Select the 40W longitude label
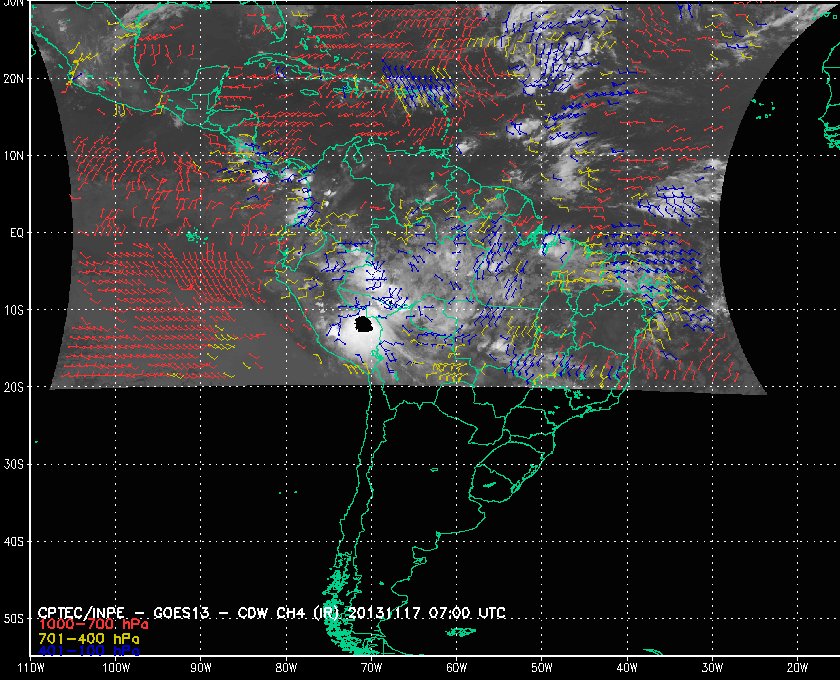This screenshot has height=680, width=840. [627, 668]
